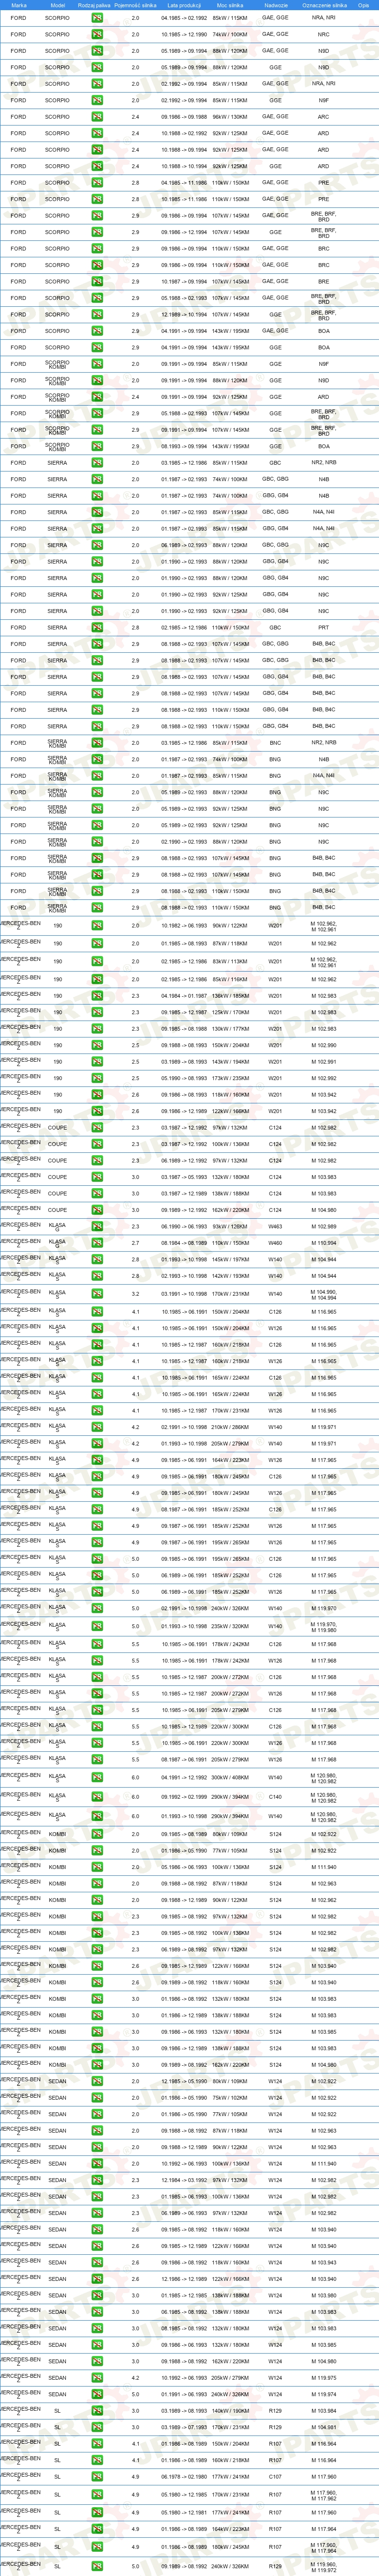This screenshot has width=379, height=2576.
Task: Click the fuel icon in the Klasa G W460 row
Action: tap(97, 1243)
